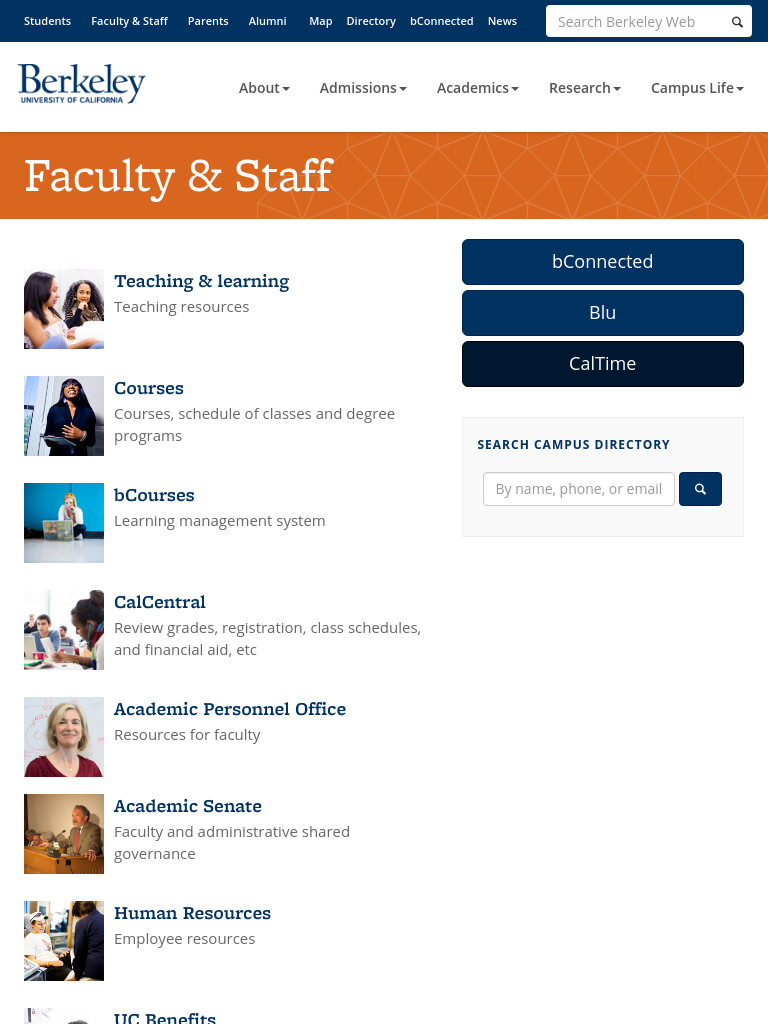Click the Berkeley University of California logo

tap(82, 84)
